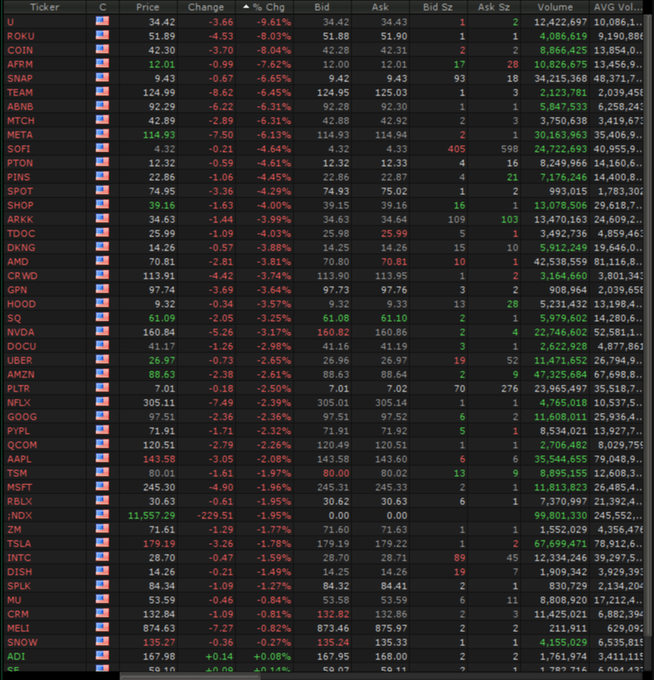Sort by the Ask column header
Viewport: 654px width, 680px height.
coord(380,7)
